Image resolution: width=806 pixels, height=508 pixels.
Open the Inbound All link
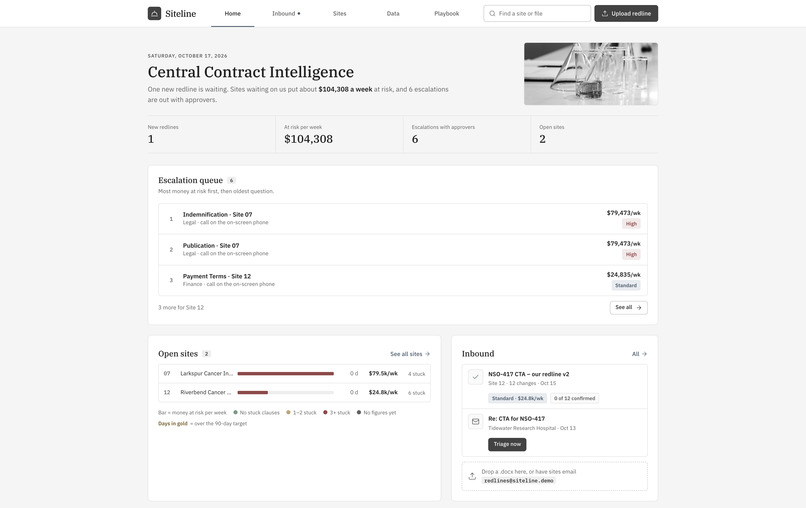639,354
